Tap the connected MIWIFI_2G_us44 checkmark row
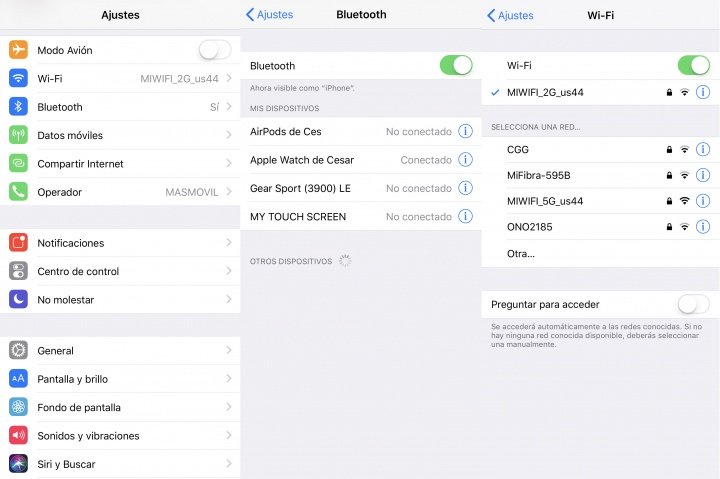720x479 pixels. pyautogui.click(x=600, y=92)
